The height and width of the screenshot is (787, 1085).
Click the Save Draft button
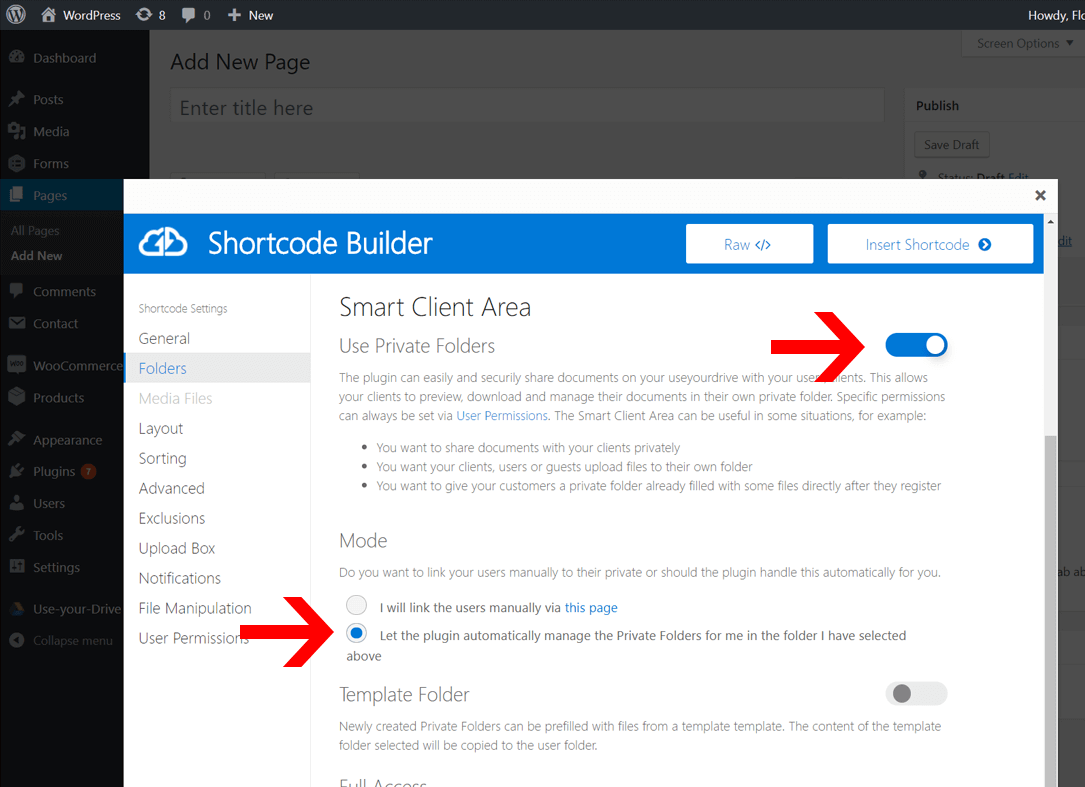pyautogui.click(x=951, y=145)
